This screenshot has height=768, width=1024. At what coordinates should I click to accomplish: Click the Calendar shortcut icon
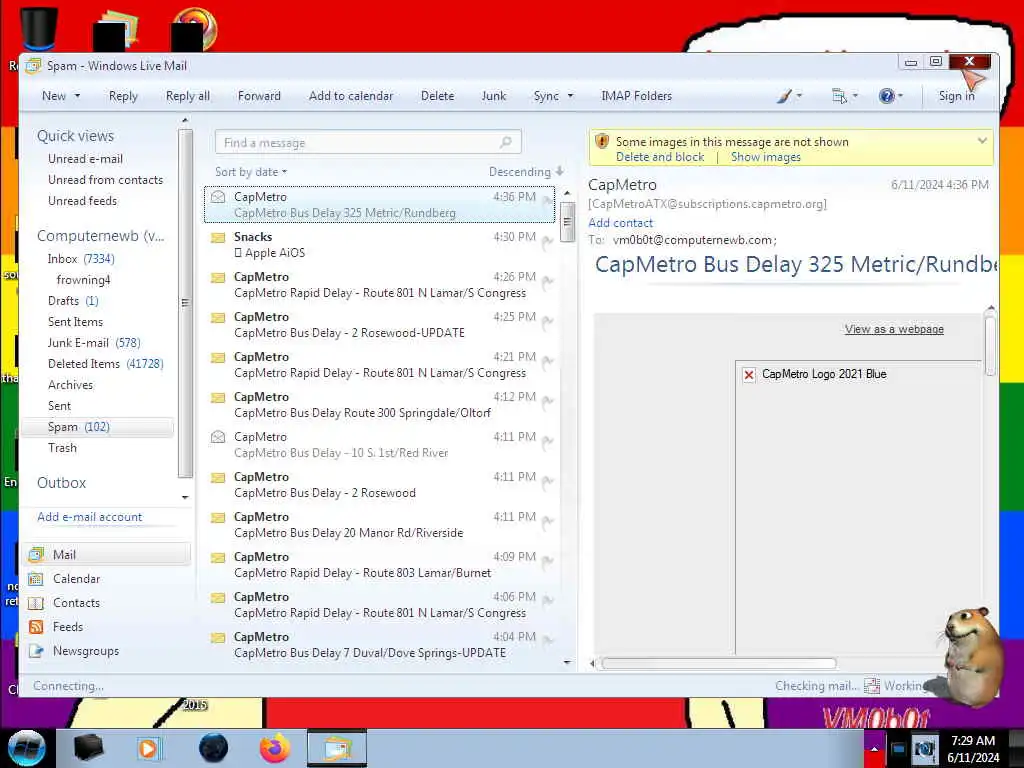tap(37, 579)
